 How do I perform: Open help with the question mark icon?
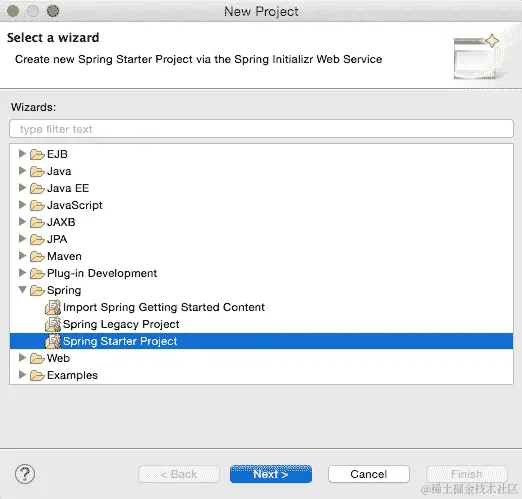click(x=25, y=474)
